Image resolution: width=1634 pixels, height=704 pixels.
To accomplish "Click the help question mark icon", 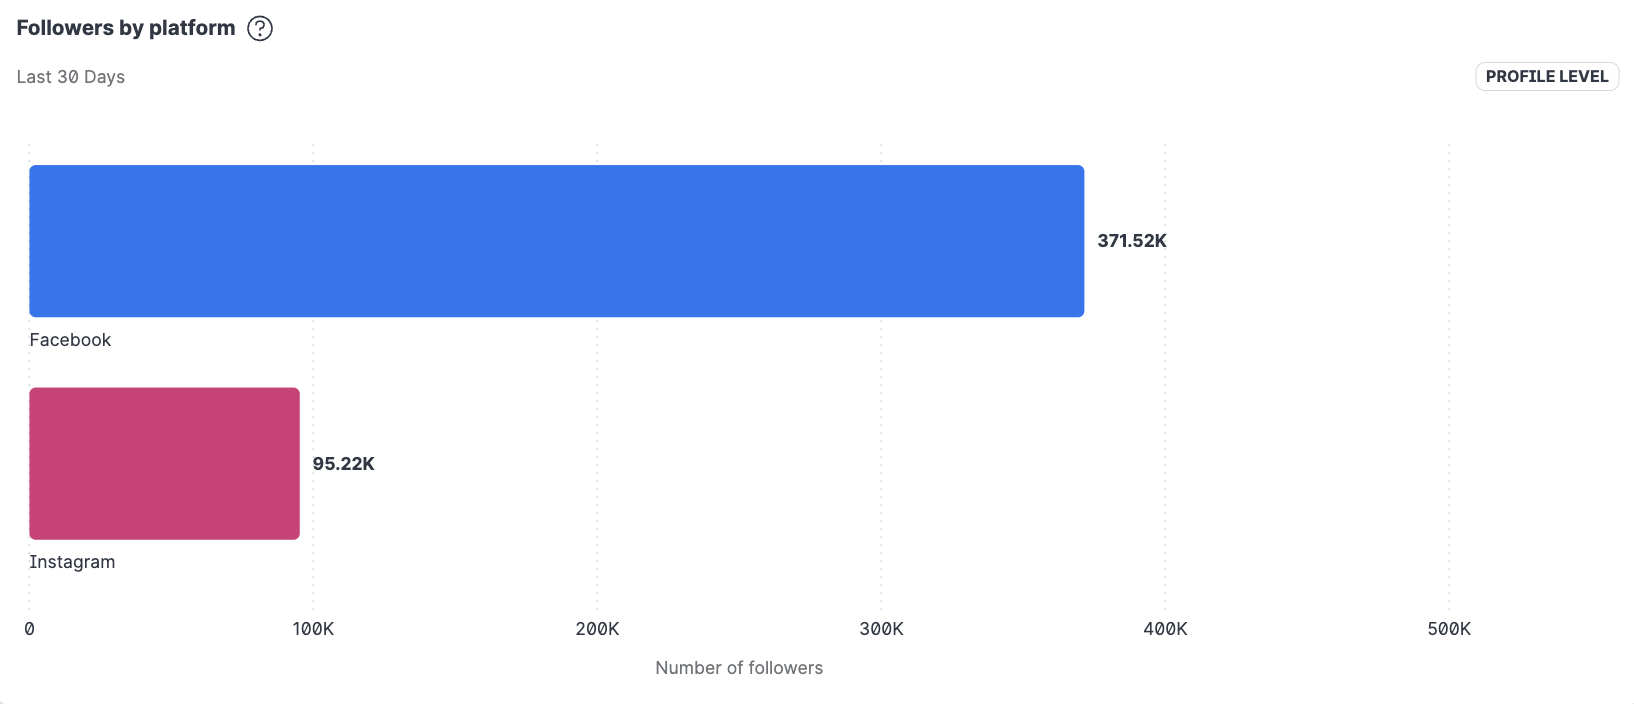I will (260, 28).
